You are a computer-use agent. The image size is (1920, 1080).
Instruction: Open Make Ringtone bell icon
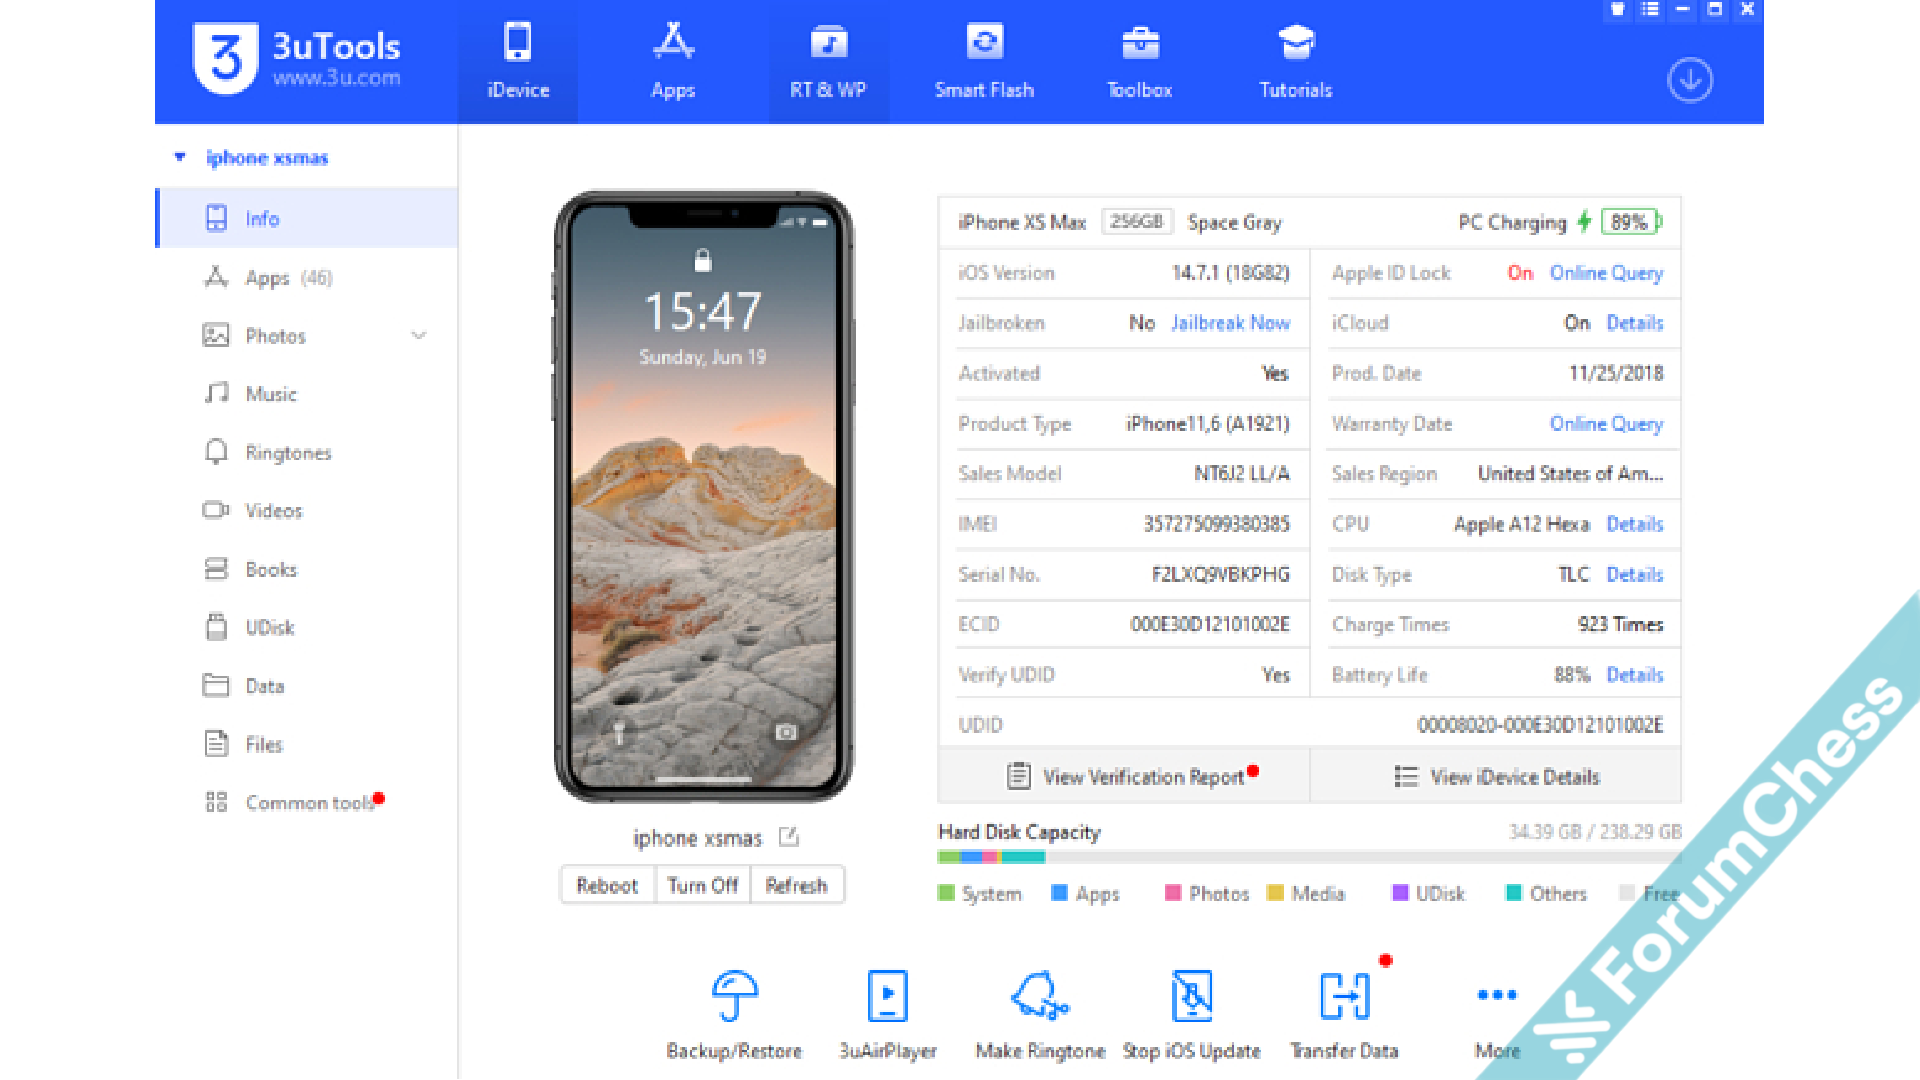pos(1040,996)
